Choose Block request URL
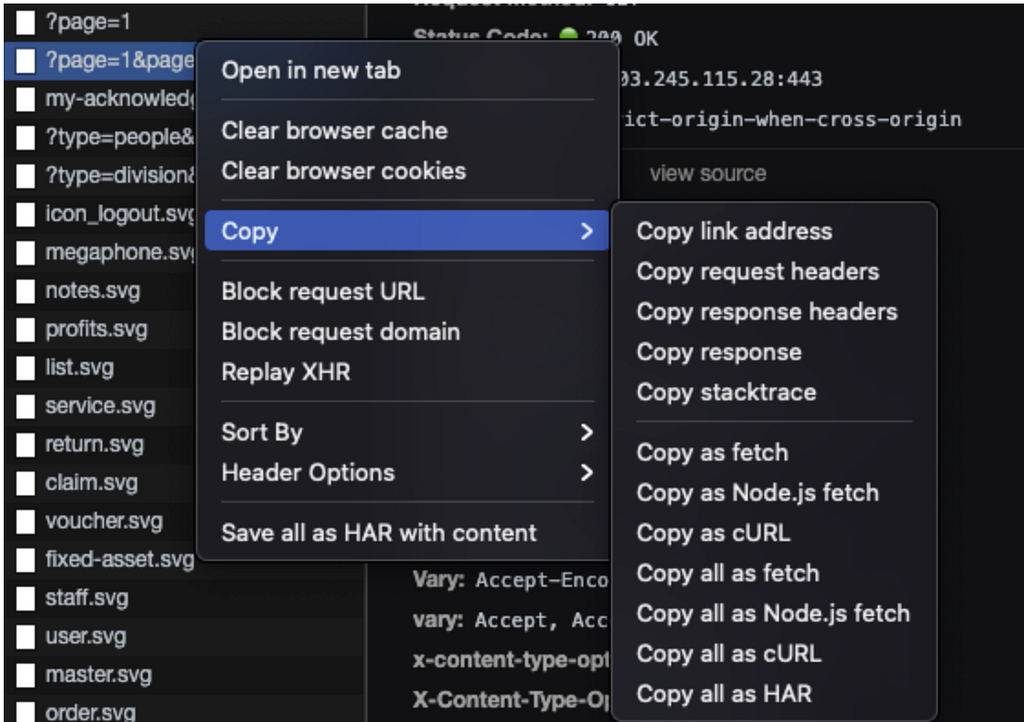1024x722 pixels. click(x=323, y=291)
